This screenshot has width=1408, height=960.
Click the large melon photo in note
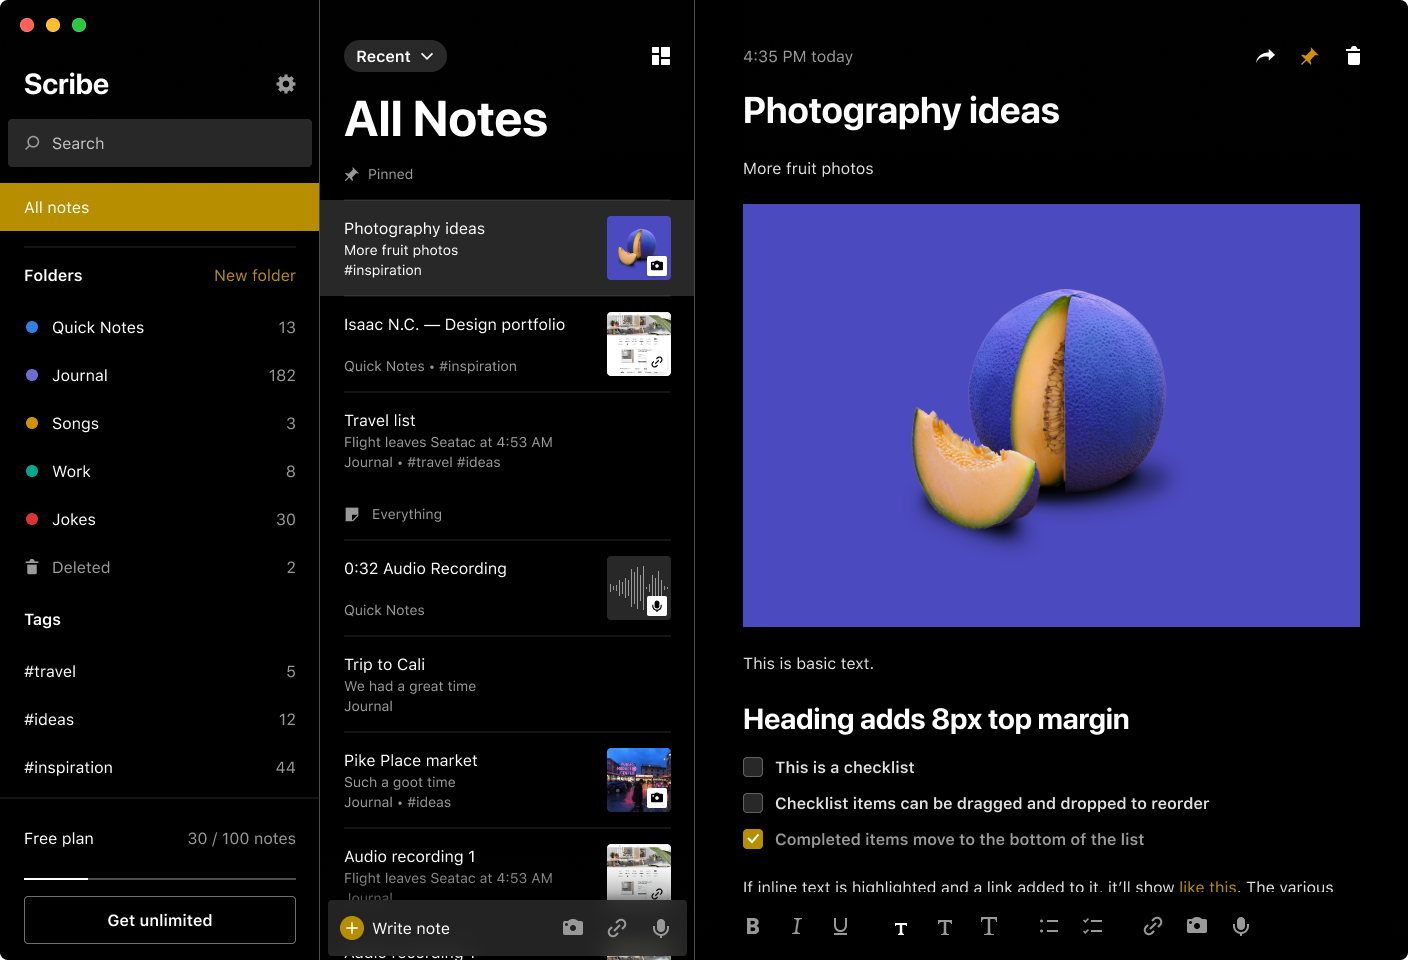pos(1051,415)
